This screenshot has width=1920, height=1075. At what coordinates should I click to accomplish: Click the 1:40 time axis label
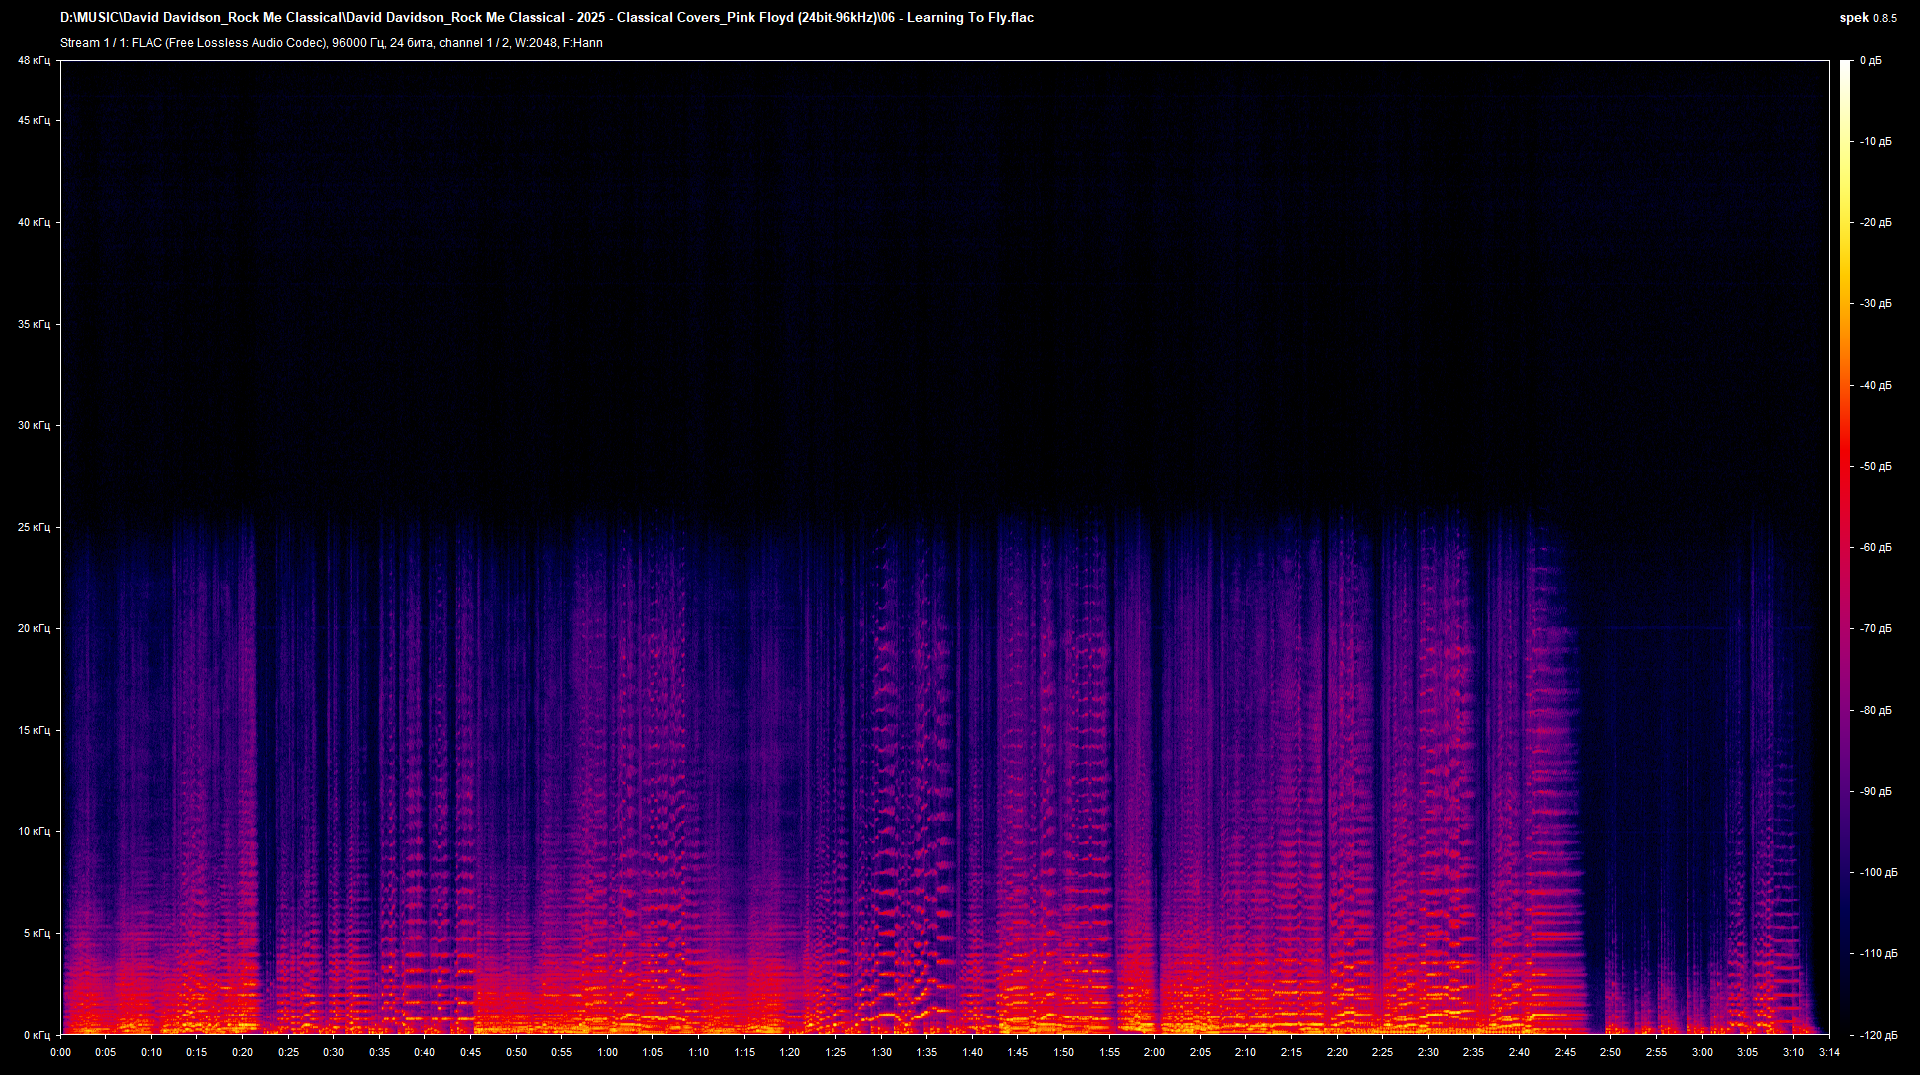click(973, 1052)
